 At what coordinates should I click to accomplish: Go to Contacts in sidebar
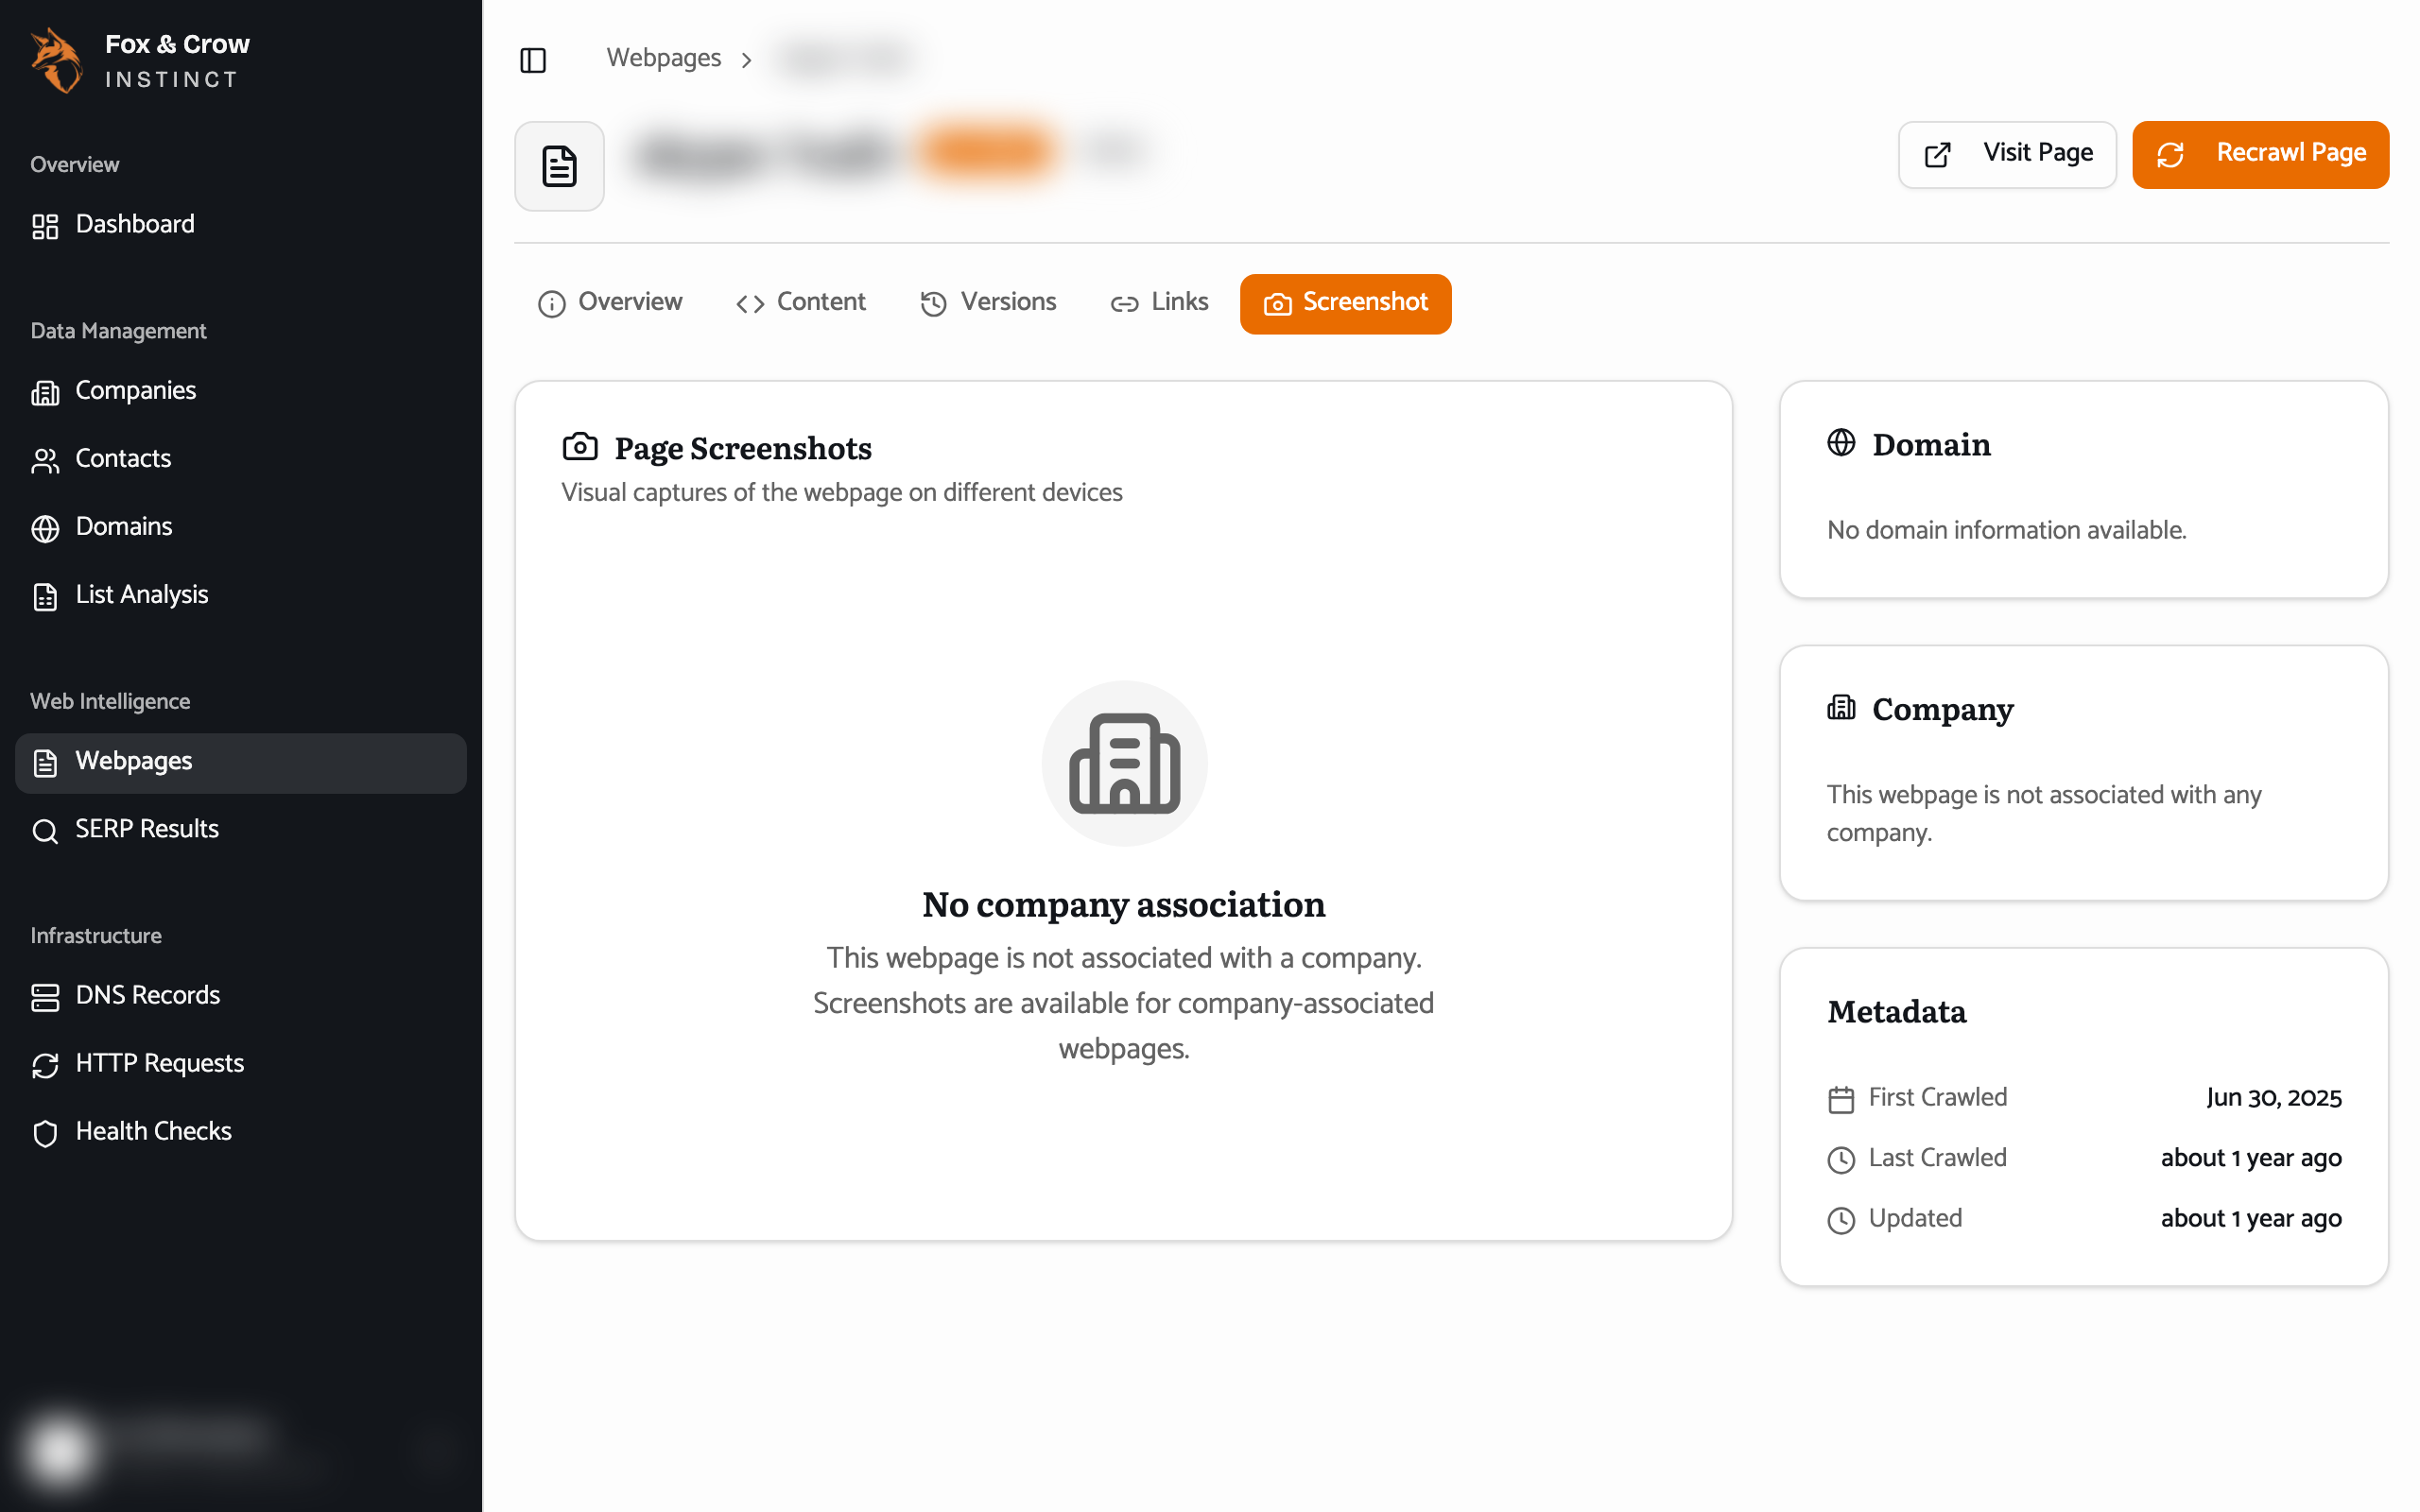tap(240, 458)
